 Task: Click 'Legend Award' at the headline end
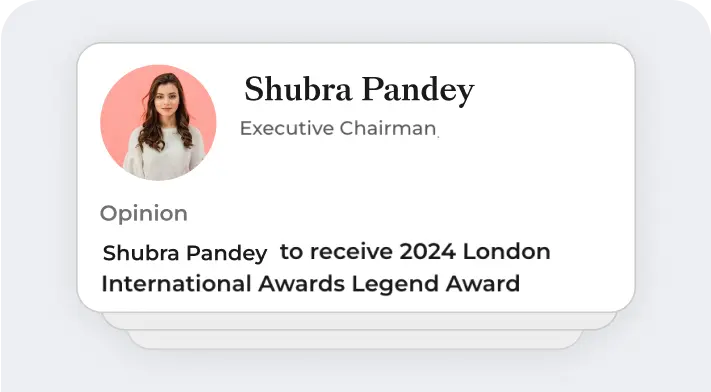click(436, 284)
